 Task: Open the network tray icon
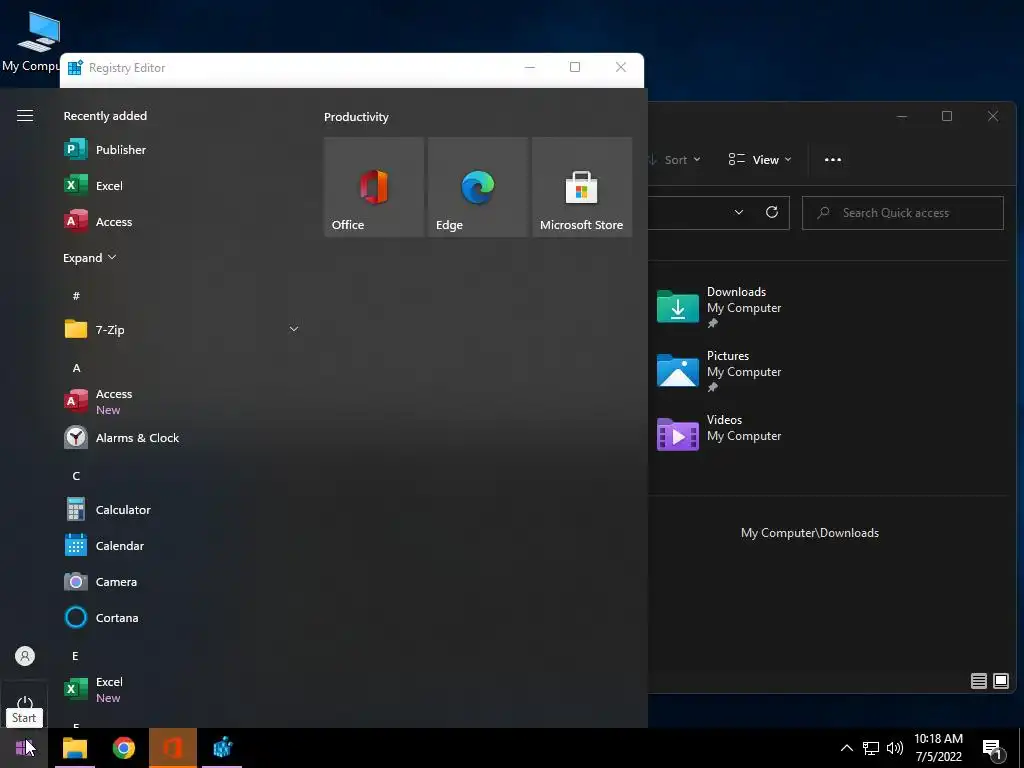(x=871, y=748)
